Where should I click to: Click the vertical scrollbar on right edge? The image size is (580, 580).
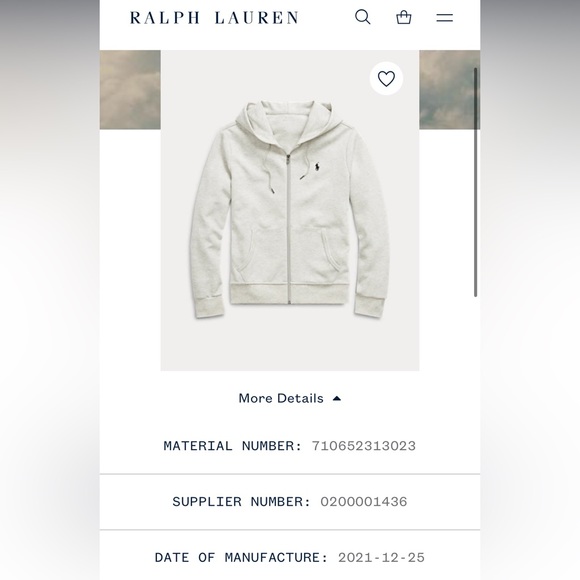tap(476, 182)
